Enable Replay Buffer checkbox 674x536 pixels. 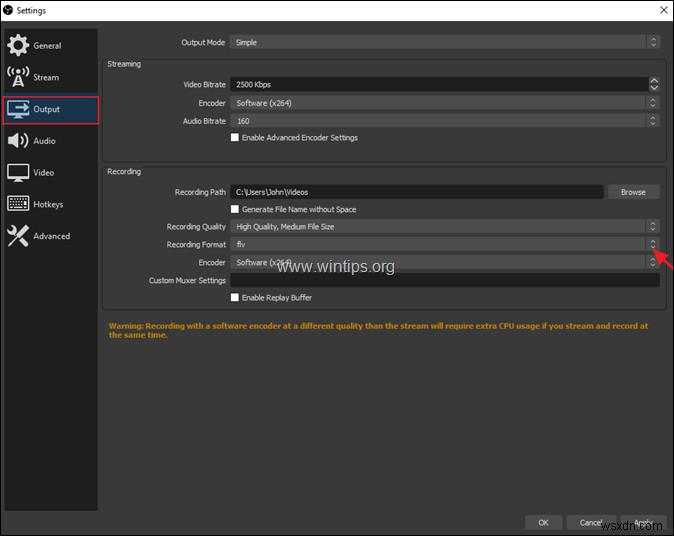(x=235, y=297)
